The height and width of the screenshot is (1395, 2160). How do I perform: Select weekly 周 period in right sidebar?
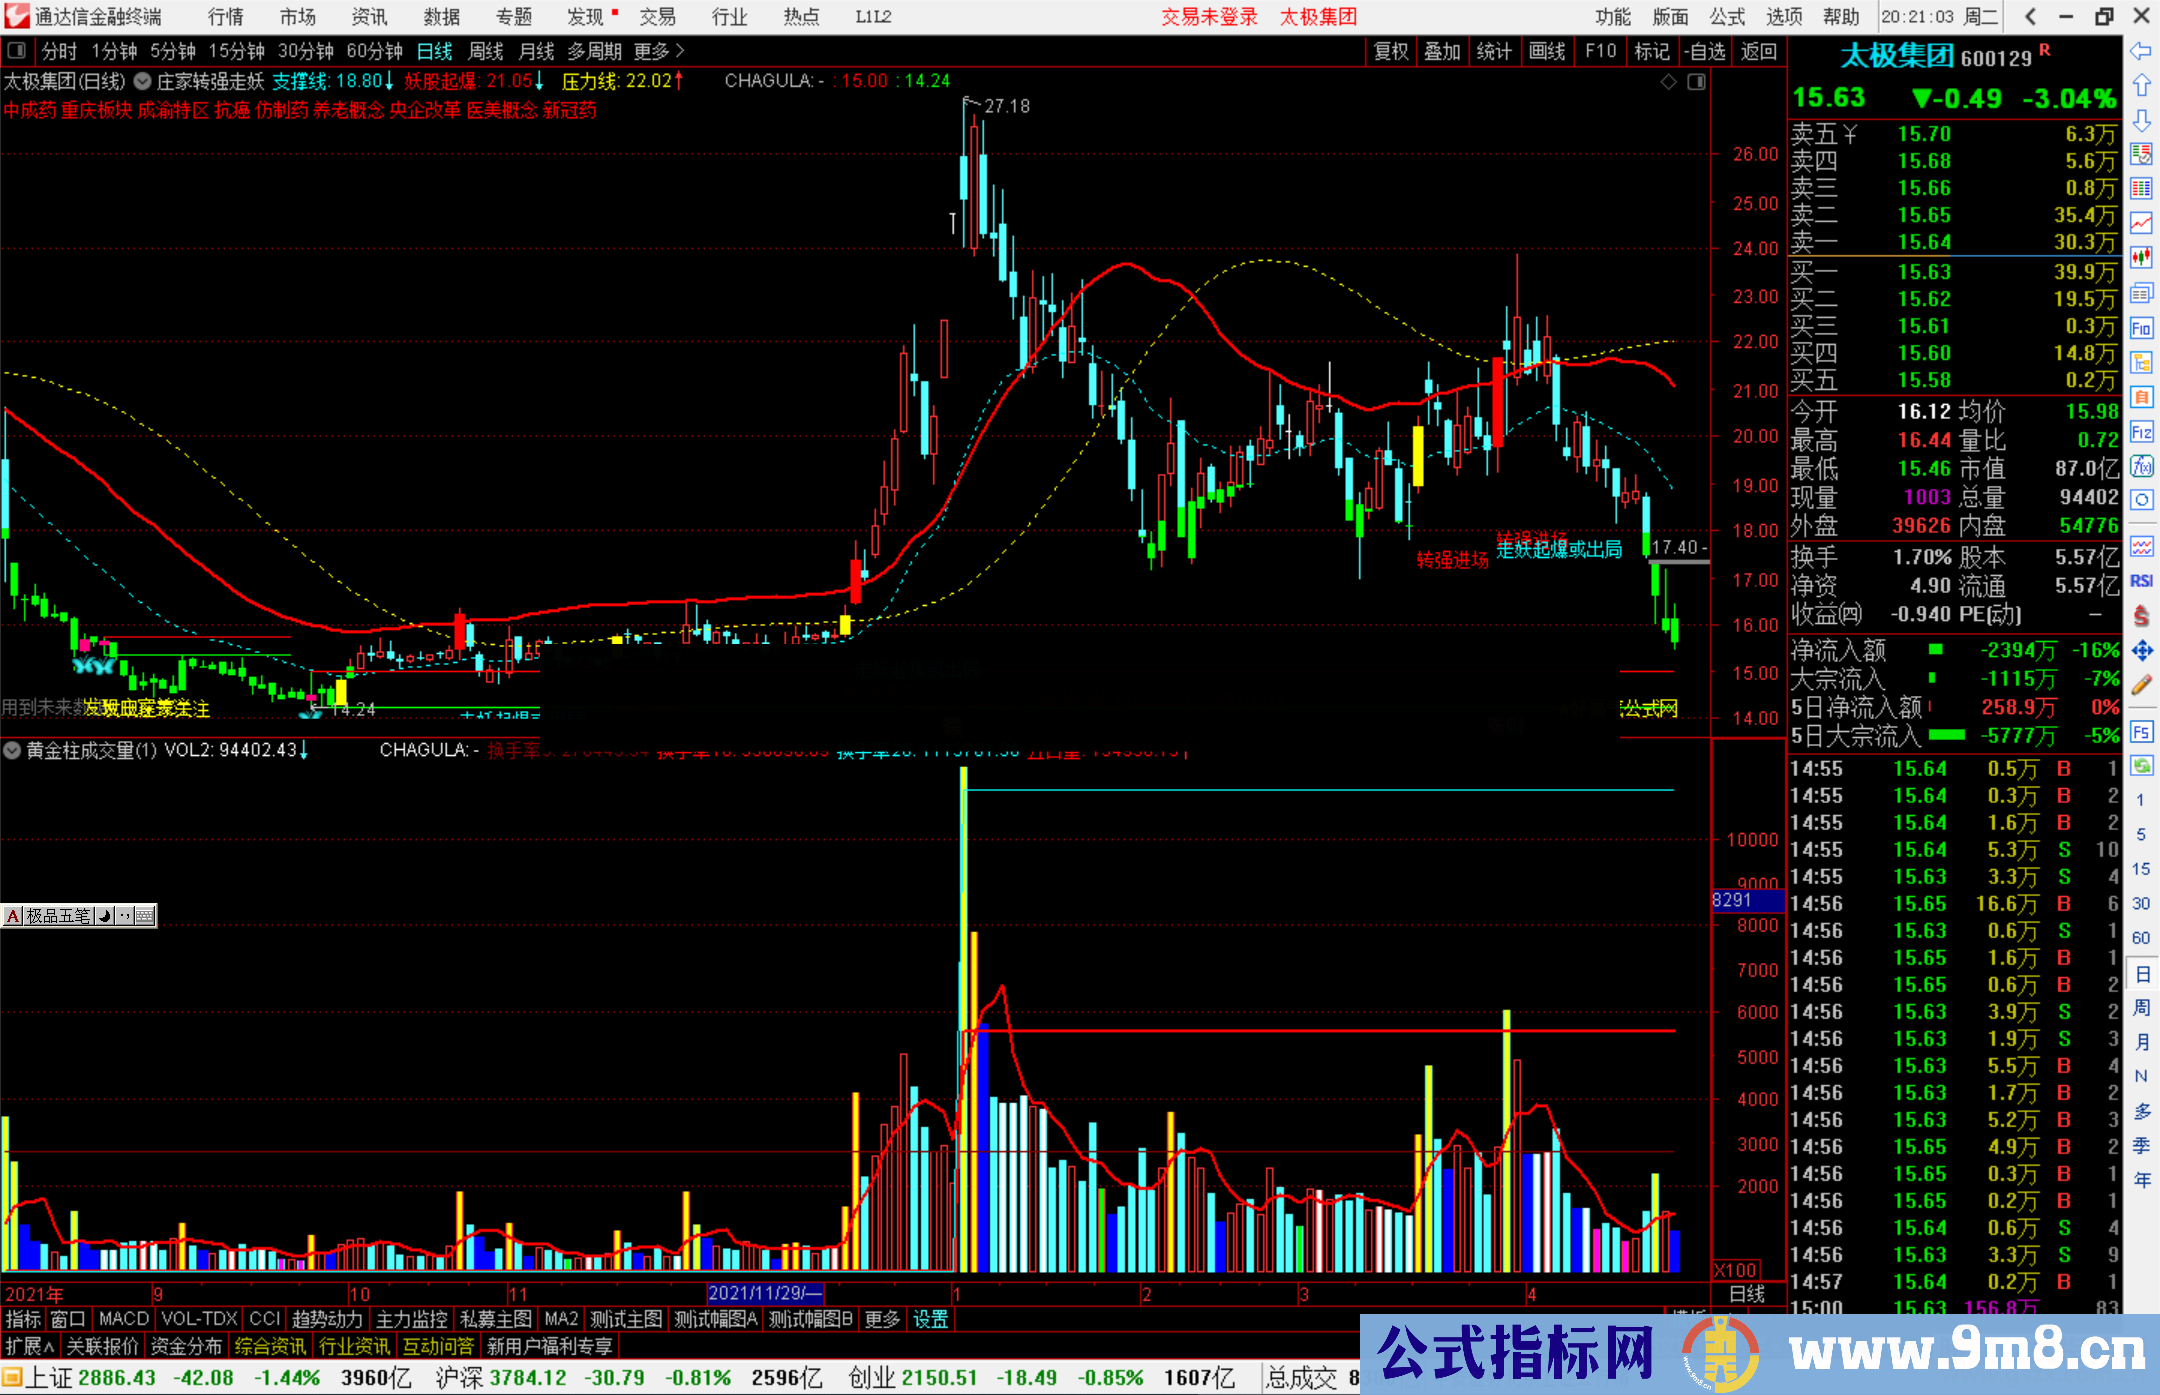2141,1008
